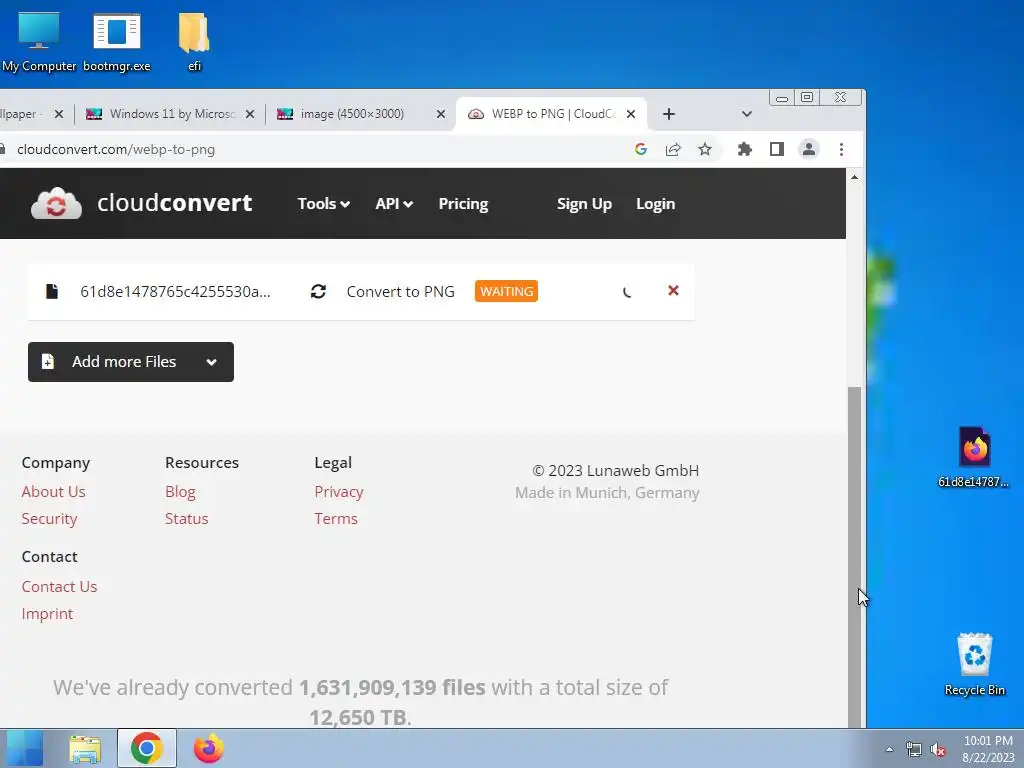Open the Contact Us link

(59, 586)
